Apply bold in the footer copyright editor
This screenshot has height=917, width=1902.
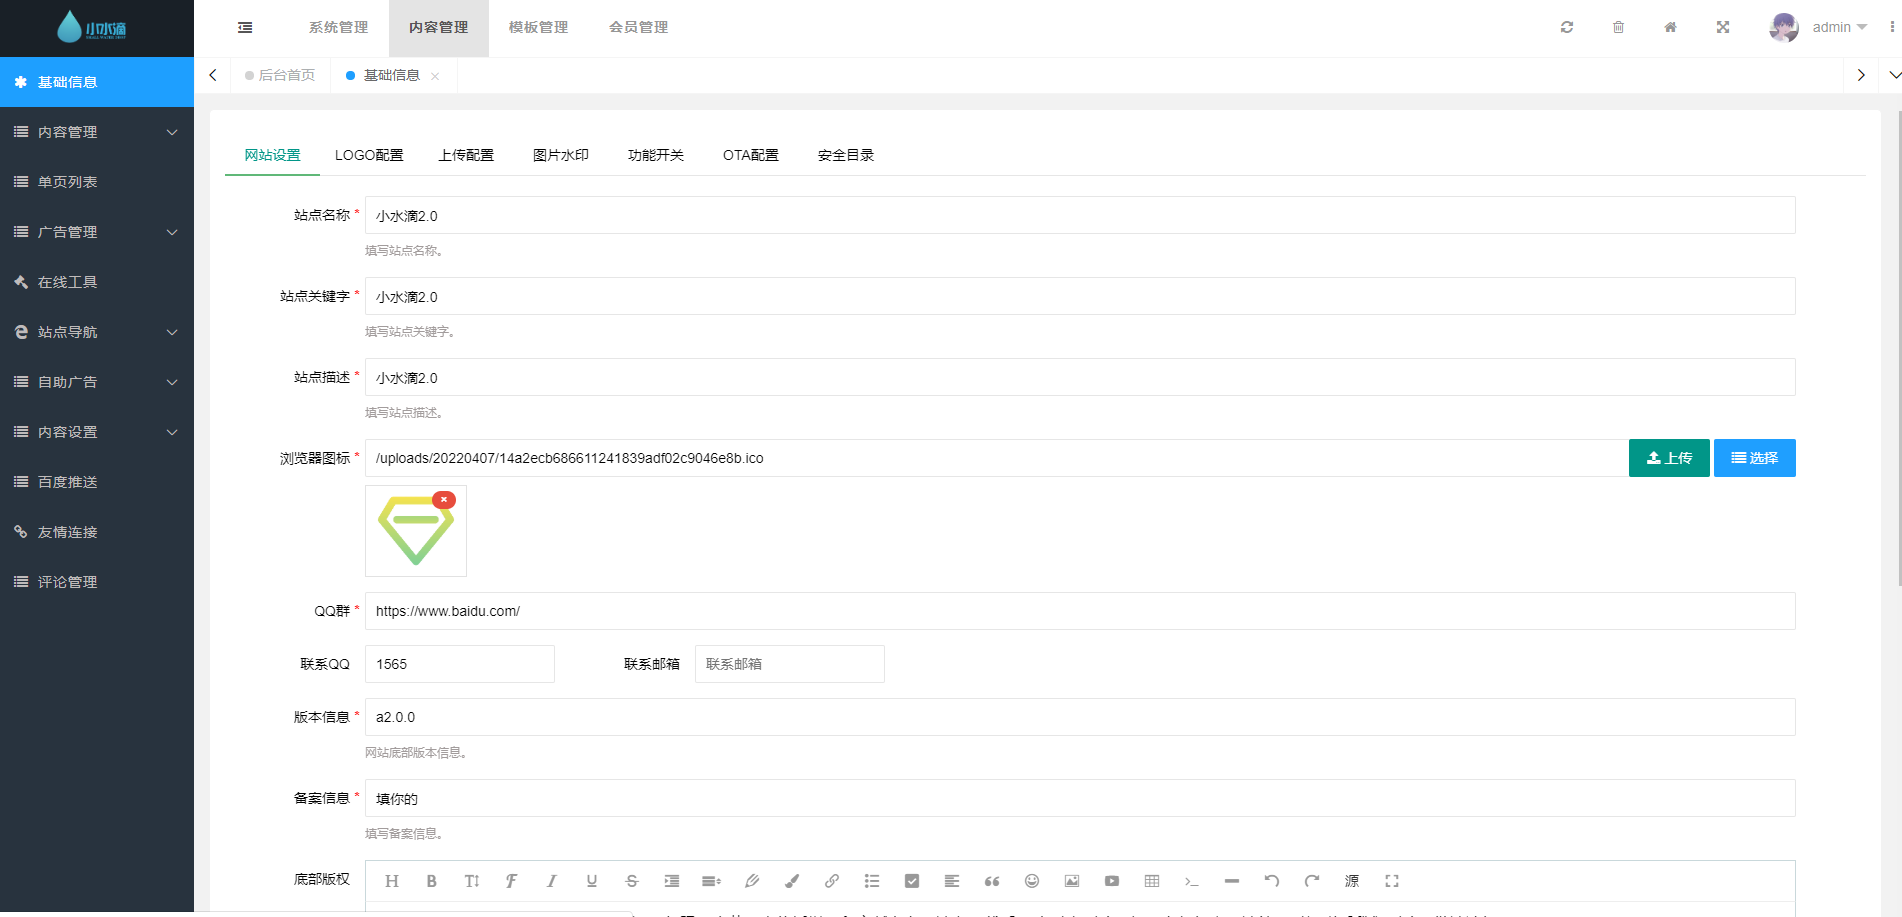pyautogui.click(x=431, y=881)
